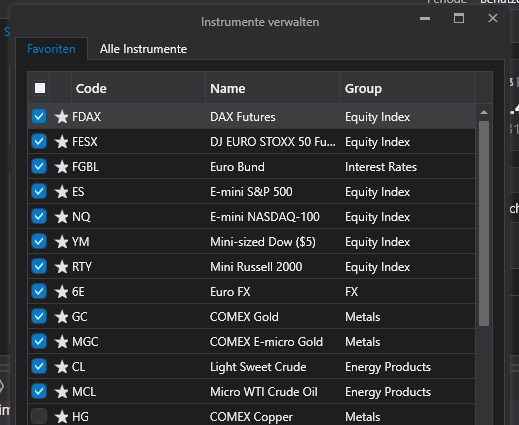Click the star beside MCL
The height and width of the screenshot is (425, 519).
(62, 392)
